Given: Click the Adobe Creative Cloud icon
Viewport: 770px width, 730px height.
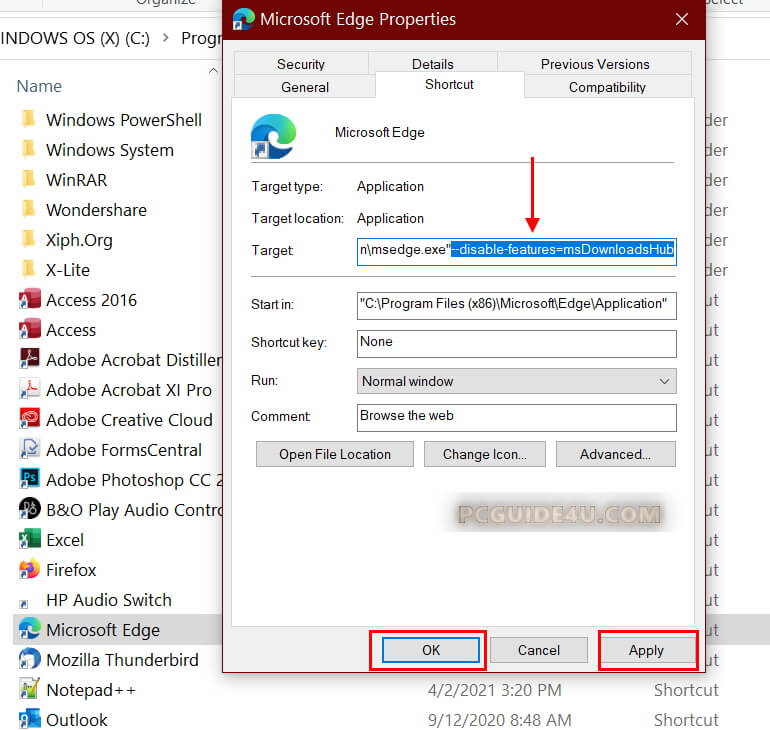Looking at the screenshot, I should 29,419.
